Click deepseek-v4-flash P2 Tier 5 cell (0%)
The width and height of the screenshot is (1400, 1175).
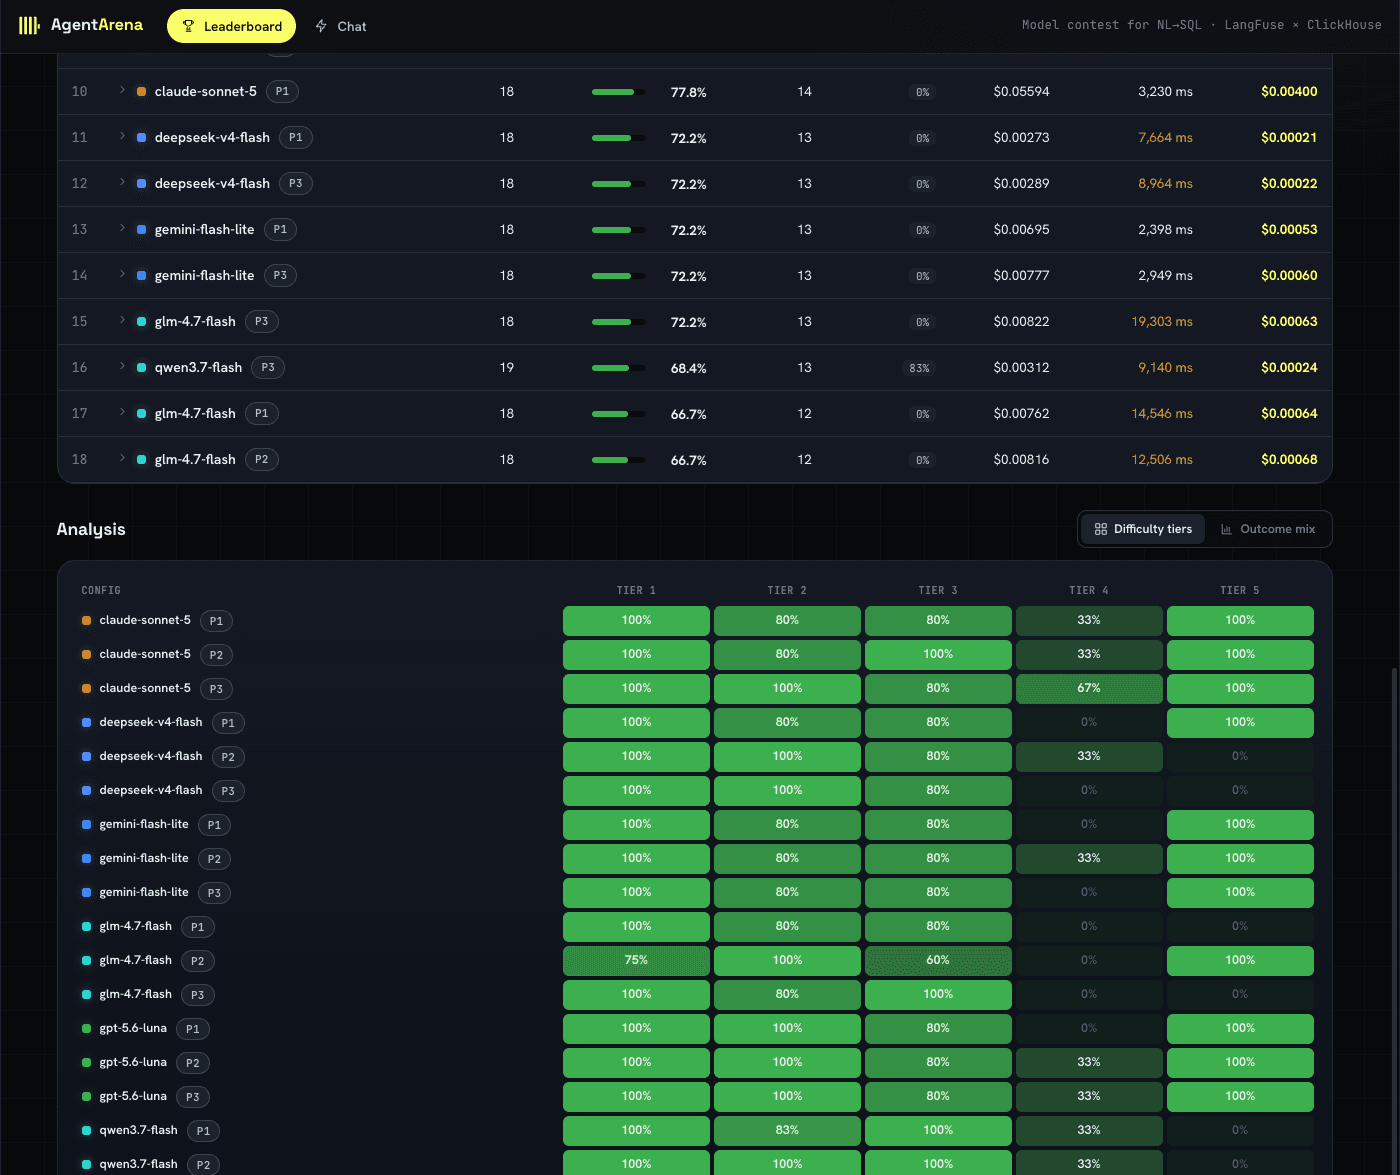1240,756
